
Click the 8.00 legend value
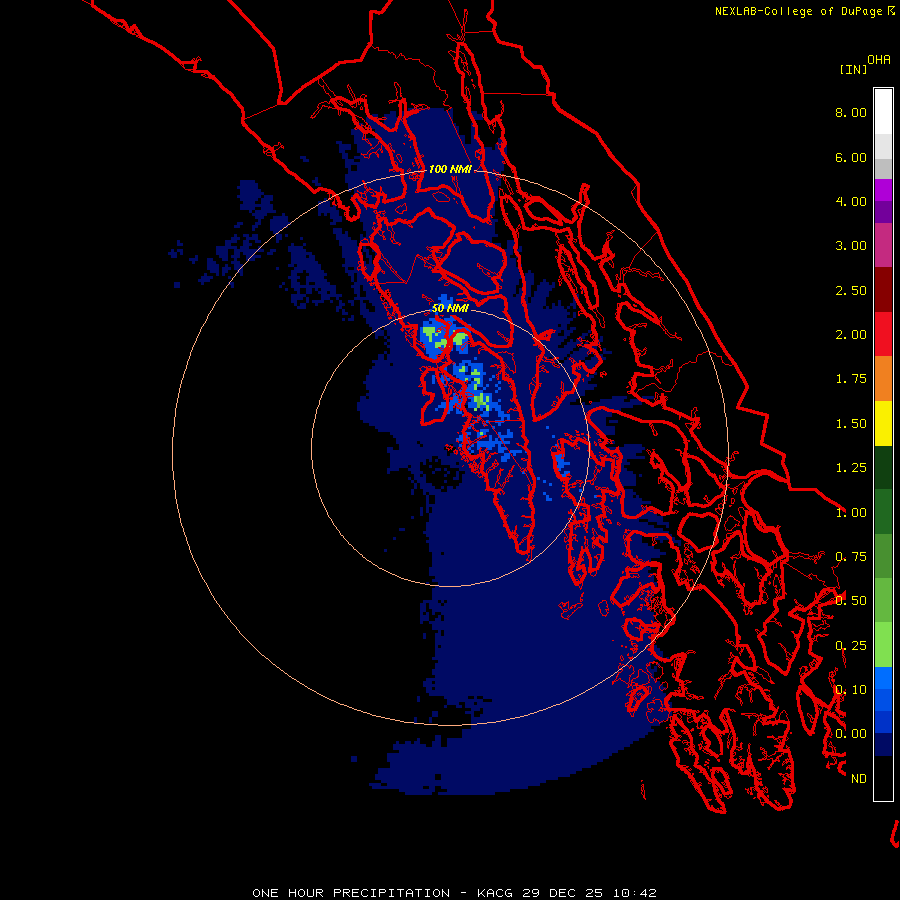coord(851,112)
